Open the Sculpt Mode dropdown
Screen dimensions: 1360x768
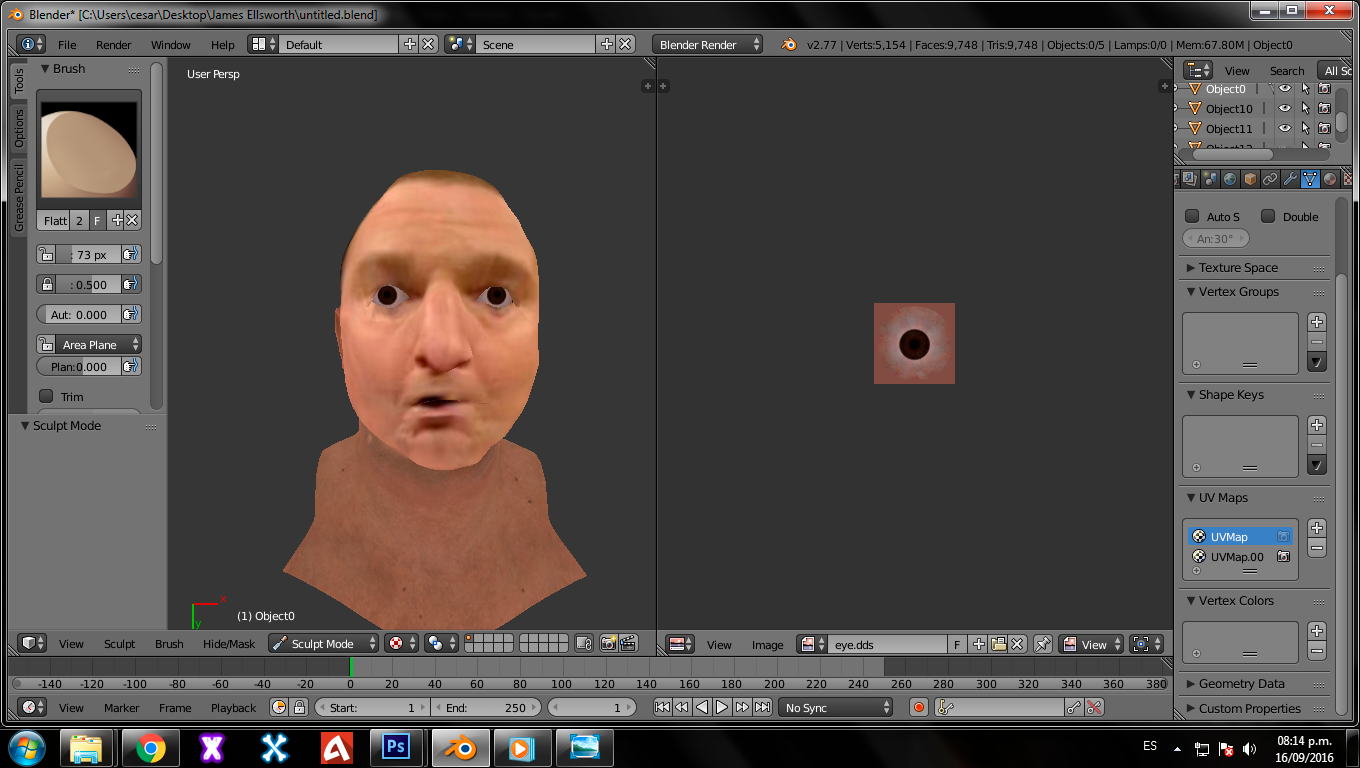323,644
